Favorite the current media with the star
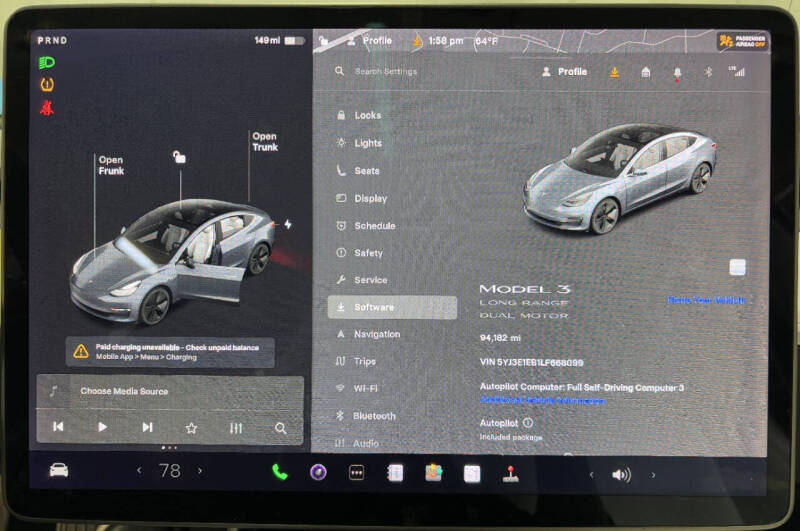Screen dimensions: 800x531 point(191,428)
